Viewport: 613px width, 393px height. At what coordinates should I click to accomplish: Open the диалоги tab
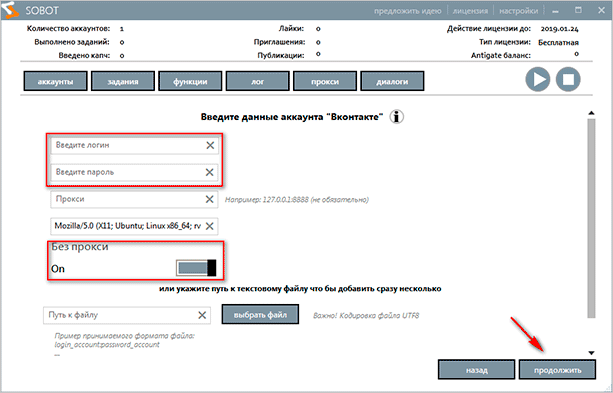click(392, 81)
